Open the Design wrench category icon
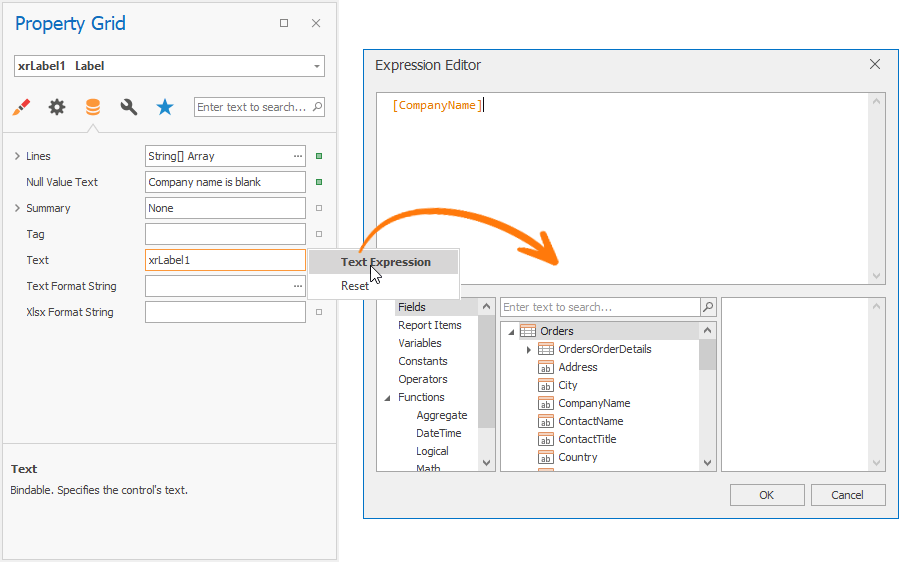The height and width of the screenshot is (563, 900). click(x=129, y=107)
